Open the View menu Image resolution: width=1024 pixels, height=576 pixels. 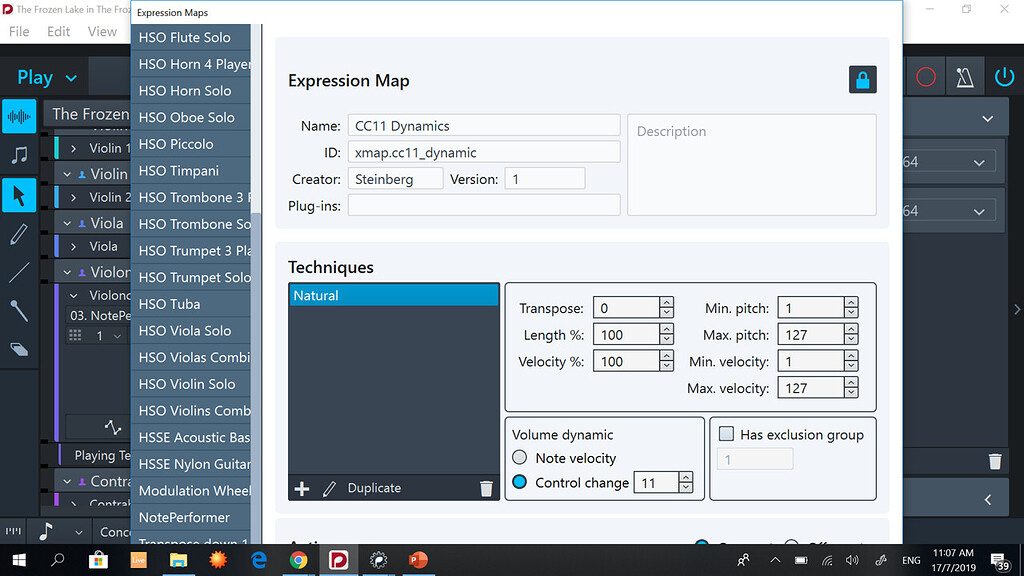(x=103, y=31)
